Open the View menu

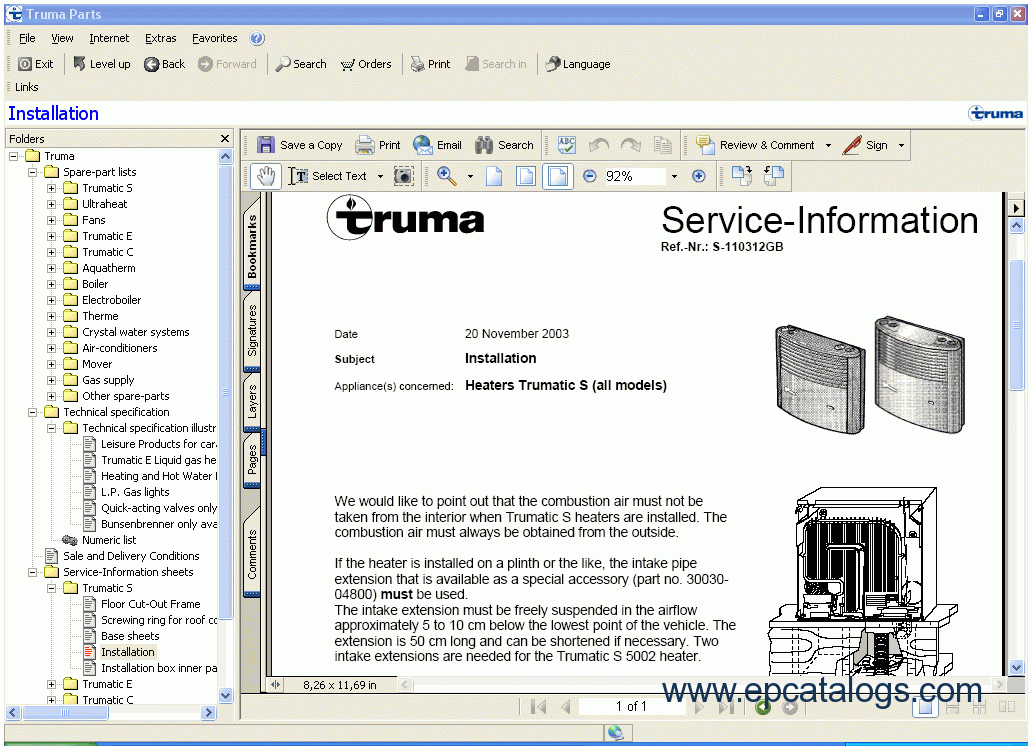pyautogui.click(x=63, y=38)
